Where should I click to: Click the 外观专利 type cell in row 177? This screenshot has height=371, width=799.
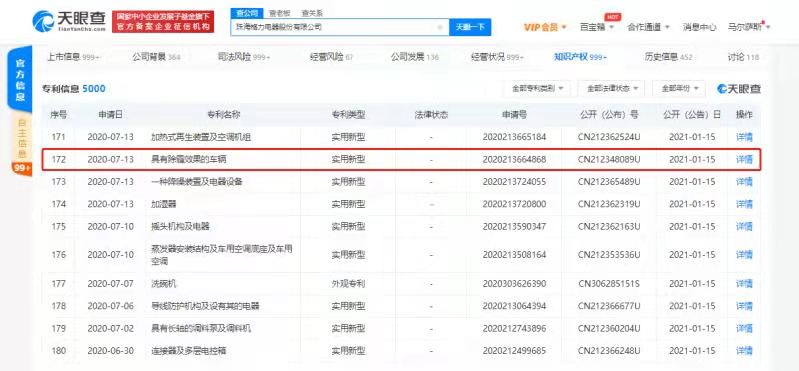(x=349, y=284)
